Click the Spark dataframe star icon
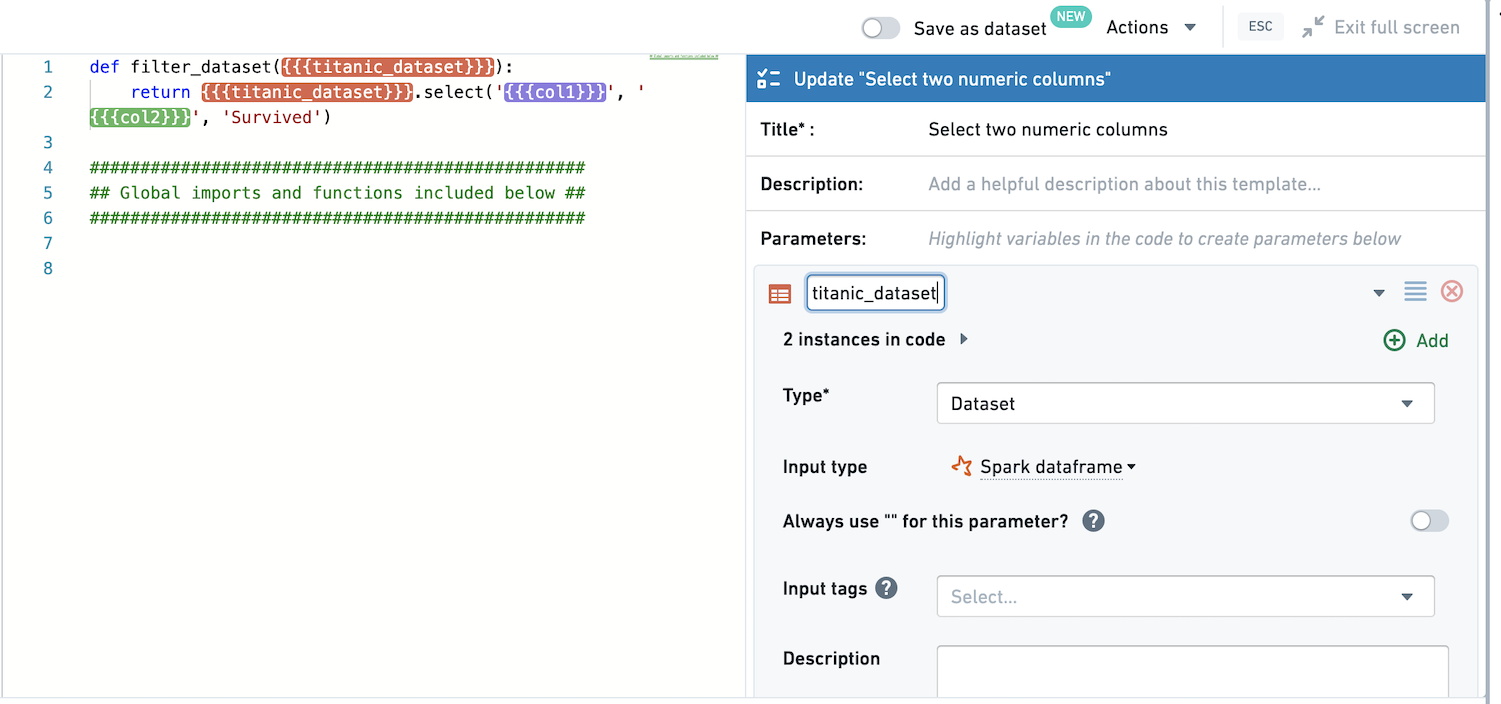1501x704 pixels. [962, 466]
